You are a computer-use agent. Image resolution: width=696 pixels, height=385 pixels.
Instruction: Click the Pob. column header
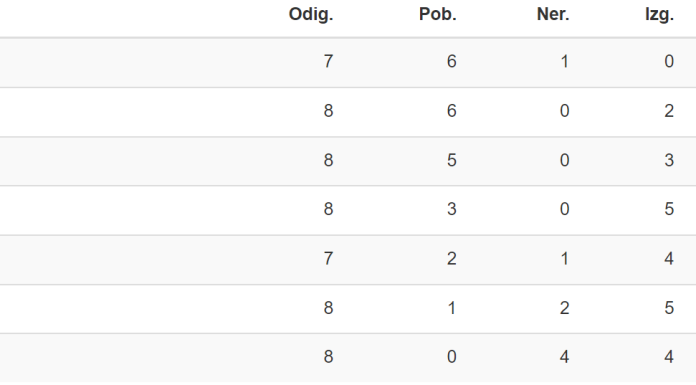pos(437,15)
